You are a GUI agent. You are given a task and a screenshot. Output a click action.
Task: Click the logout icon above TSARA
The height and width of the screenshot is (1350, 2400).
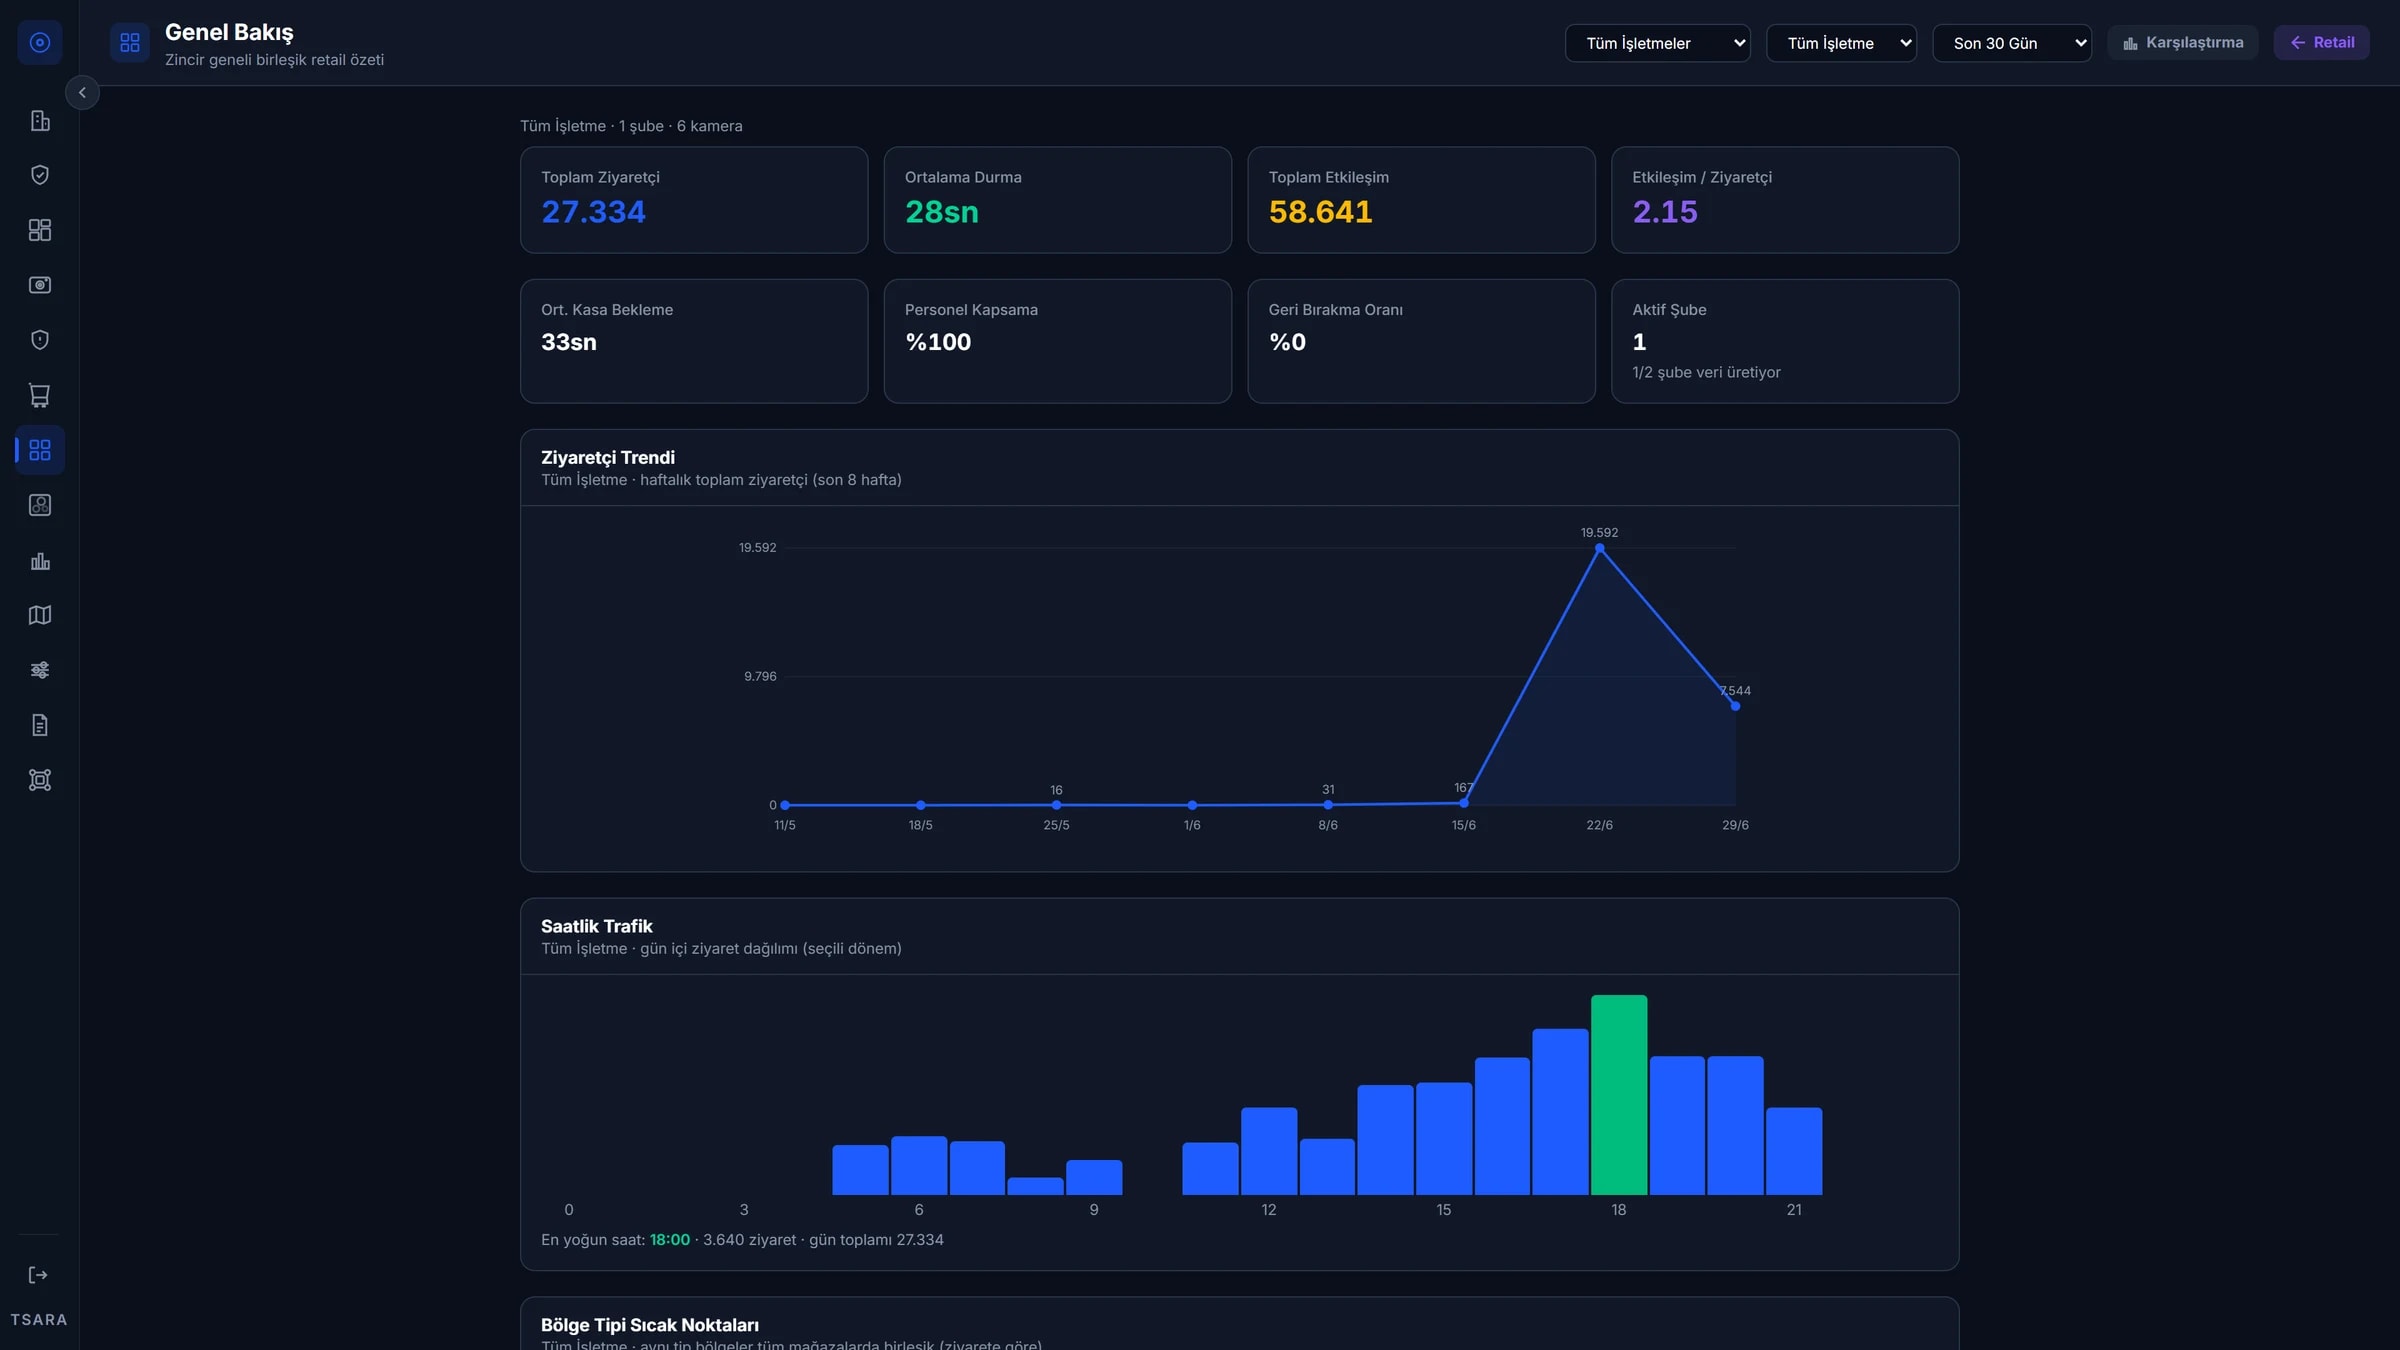(x=38, y=1275)
